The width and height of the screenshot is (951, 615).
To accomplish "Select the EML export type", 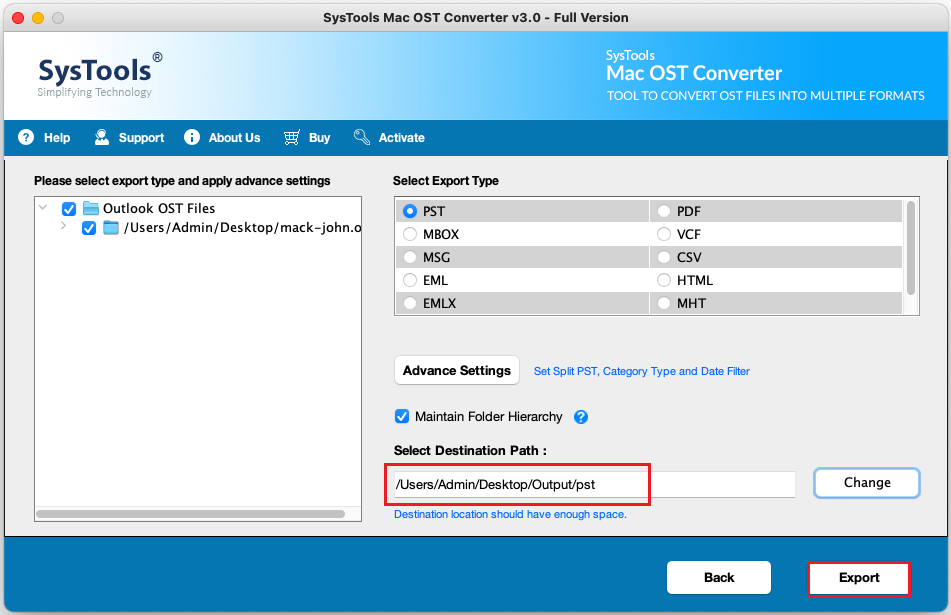I will pos(410,280).
